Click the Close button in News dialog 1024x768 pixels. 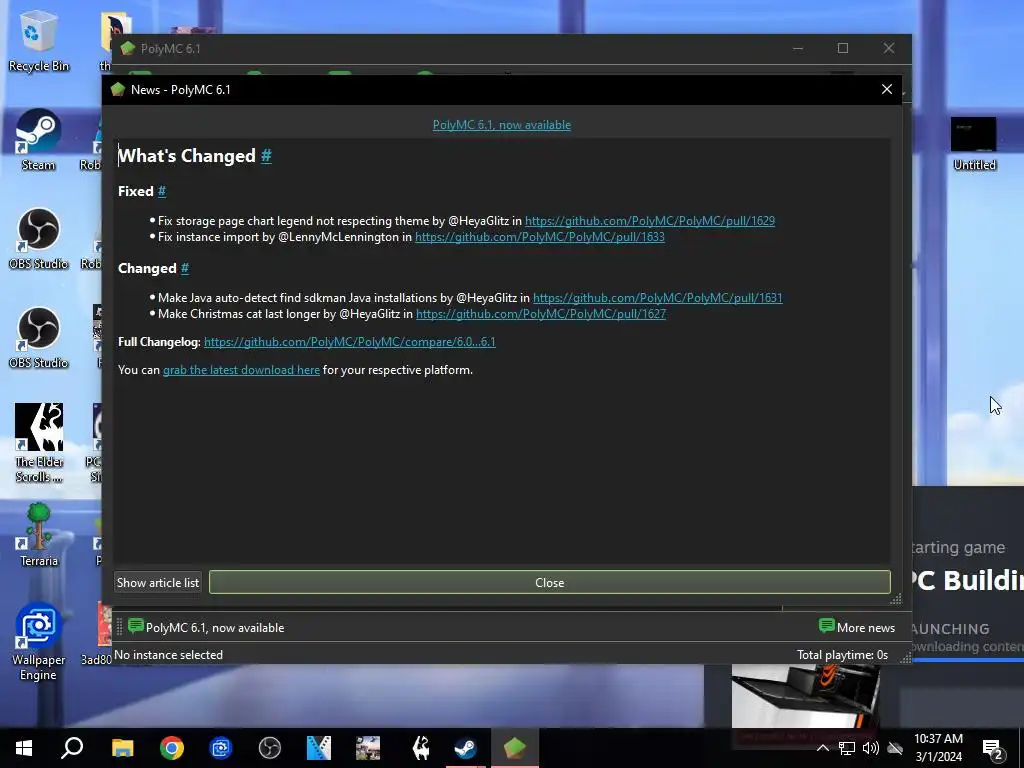pos(550,583)
